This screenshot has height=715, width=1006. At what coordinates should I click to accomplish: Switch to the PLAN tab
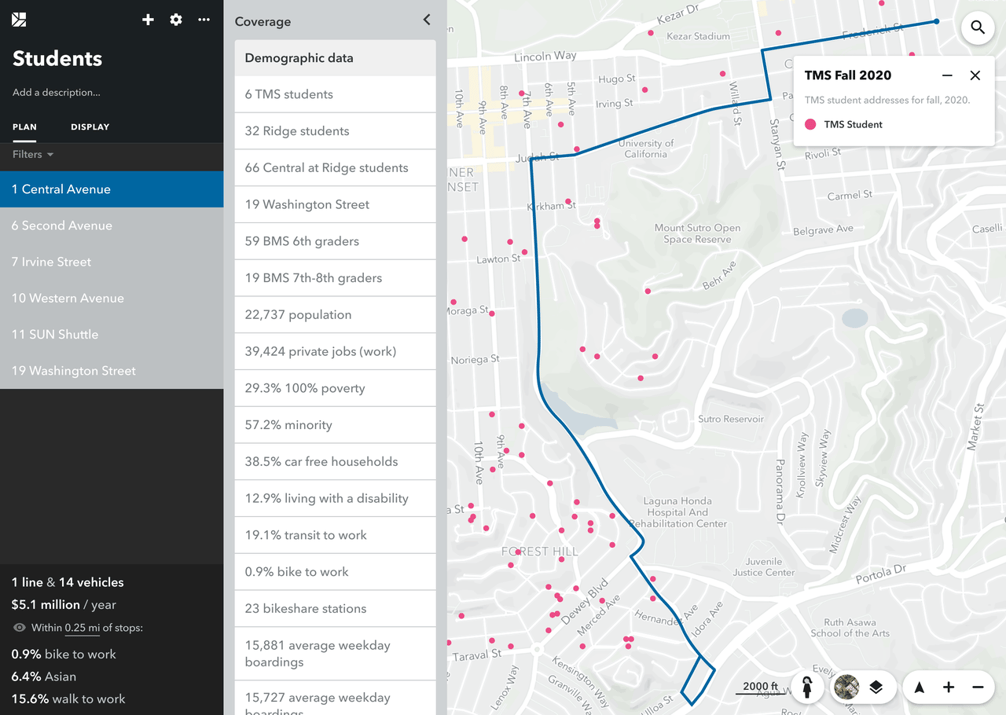click(24, 127)
